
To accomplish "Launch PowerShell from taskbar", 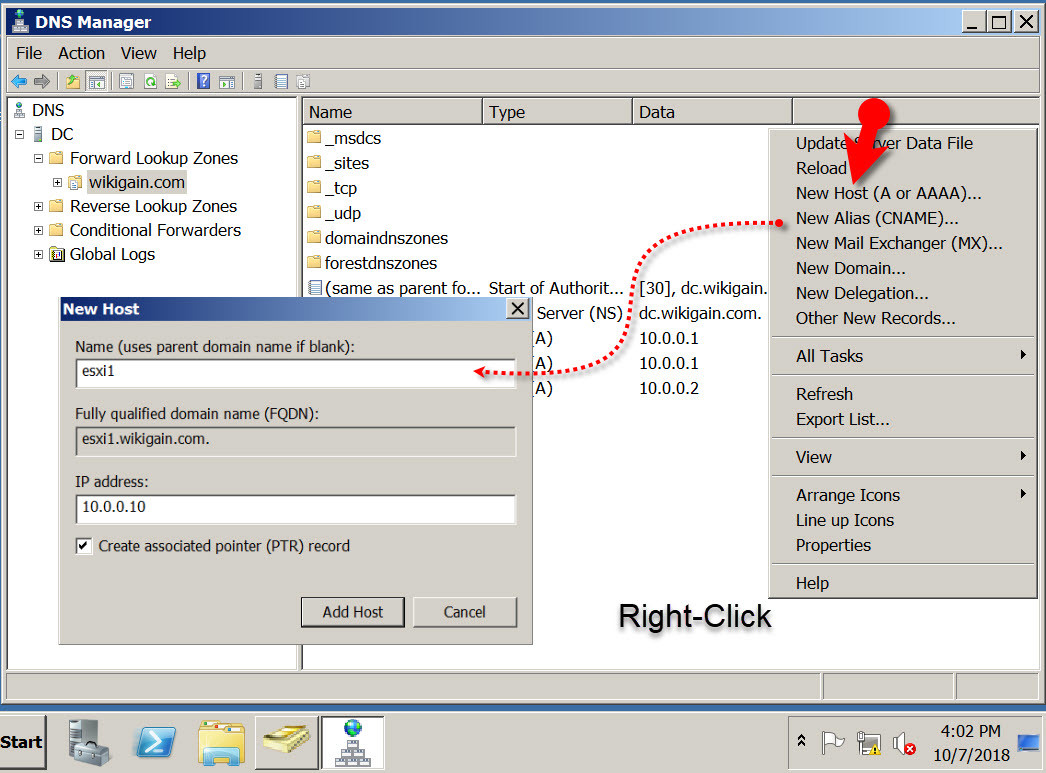I will tap(155, 742).
